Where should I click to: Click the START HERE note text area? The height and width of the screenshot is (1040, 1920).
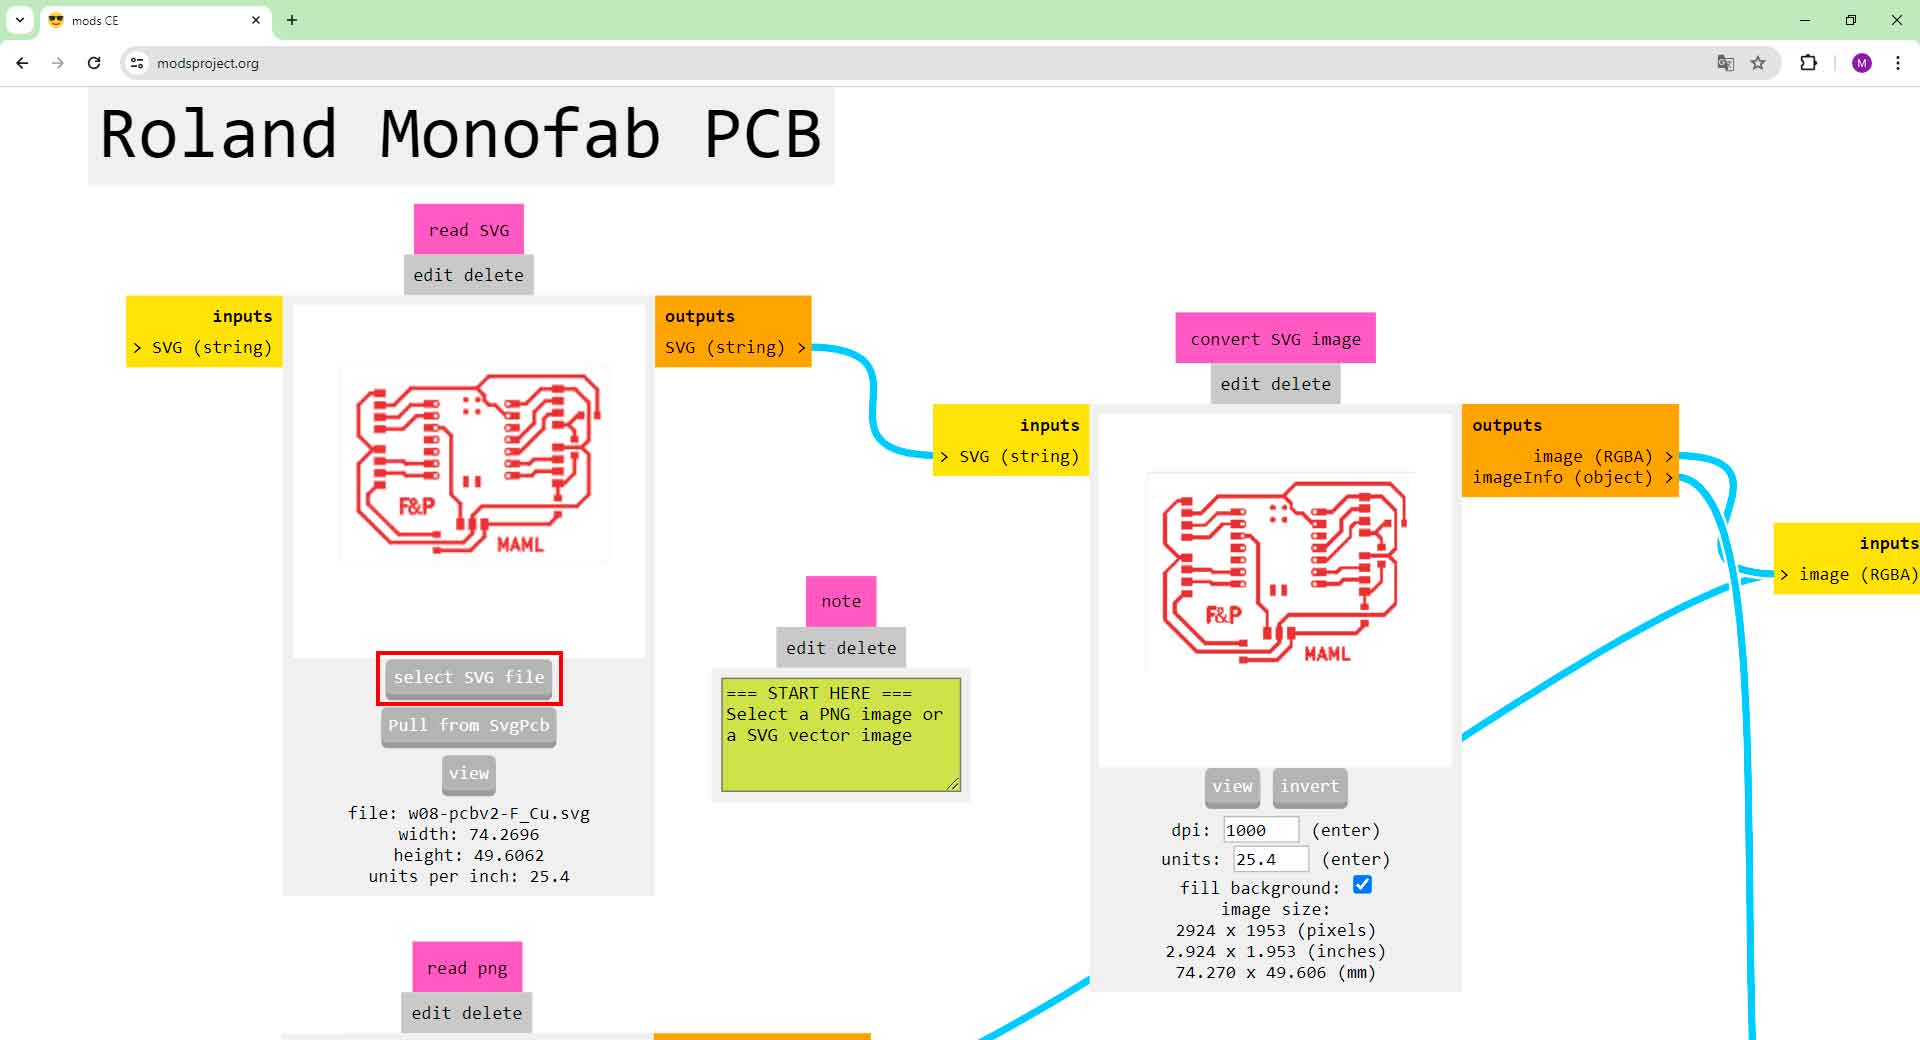coord(841,735)
